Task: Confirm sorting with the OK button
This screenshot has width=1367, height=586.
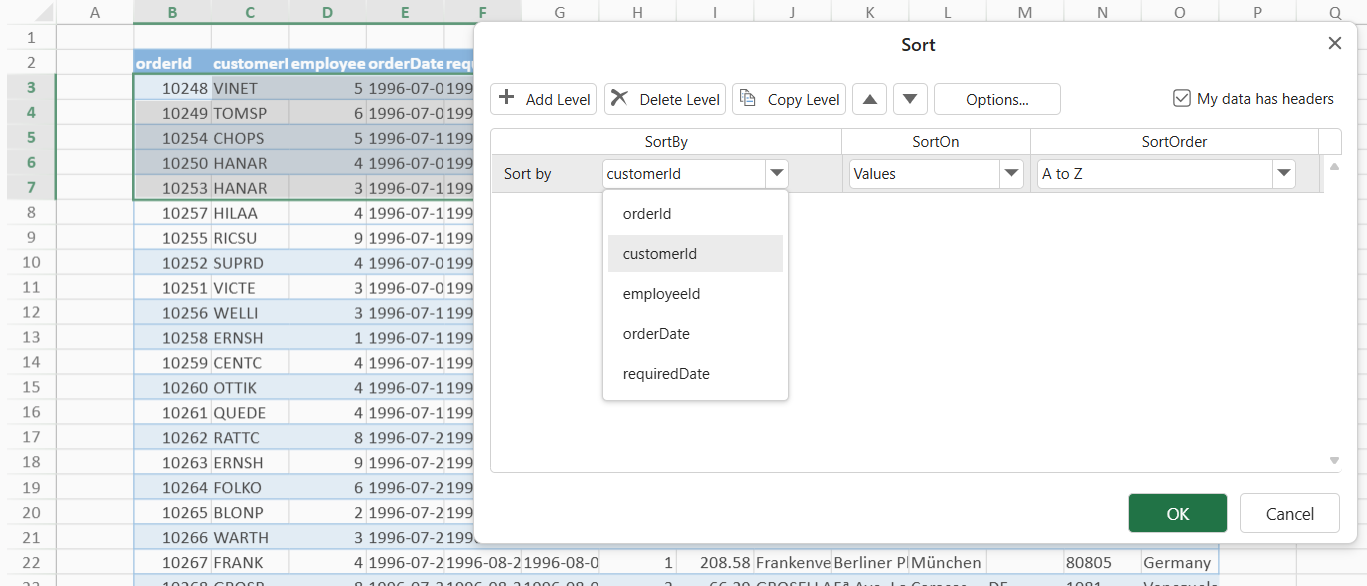Action: point(1177,514)
